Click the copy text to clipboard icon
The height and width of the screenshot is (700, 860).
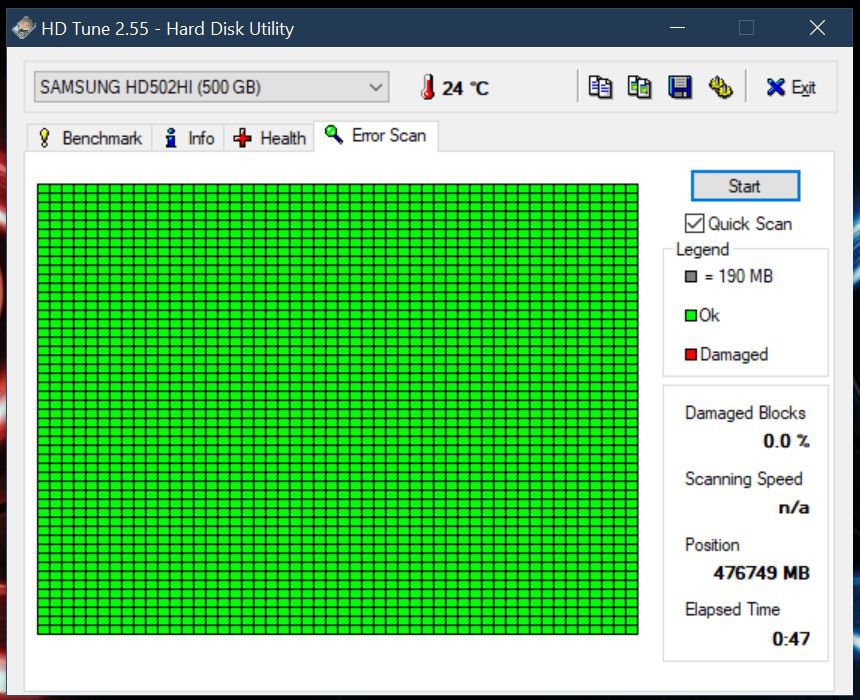600,87
